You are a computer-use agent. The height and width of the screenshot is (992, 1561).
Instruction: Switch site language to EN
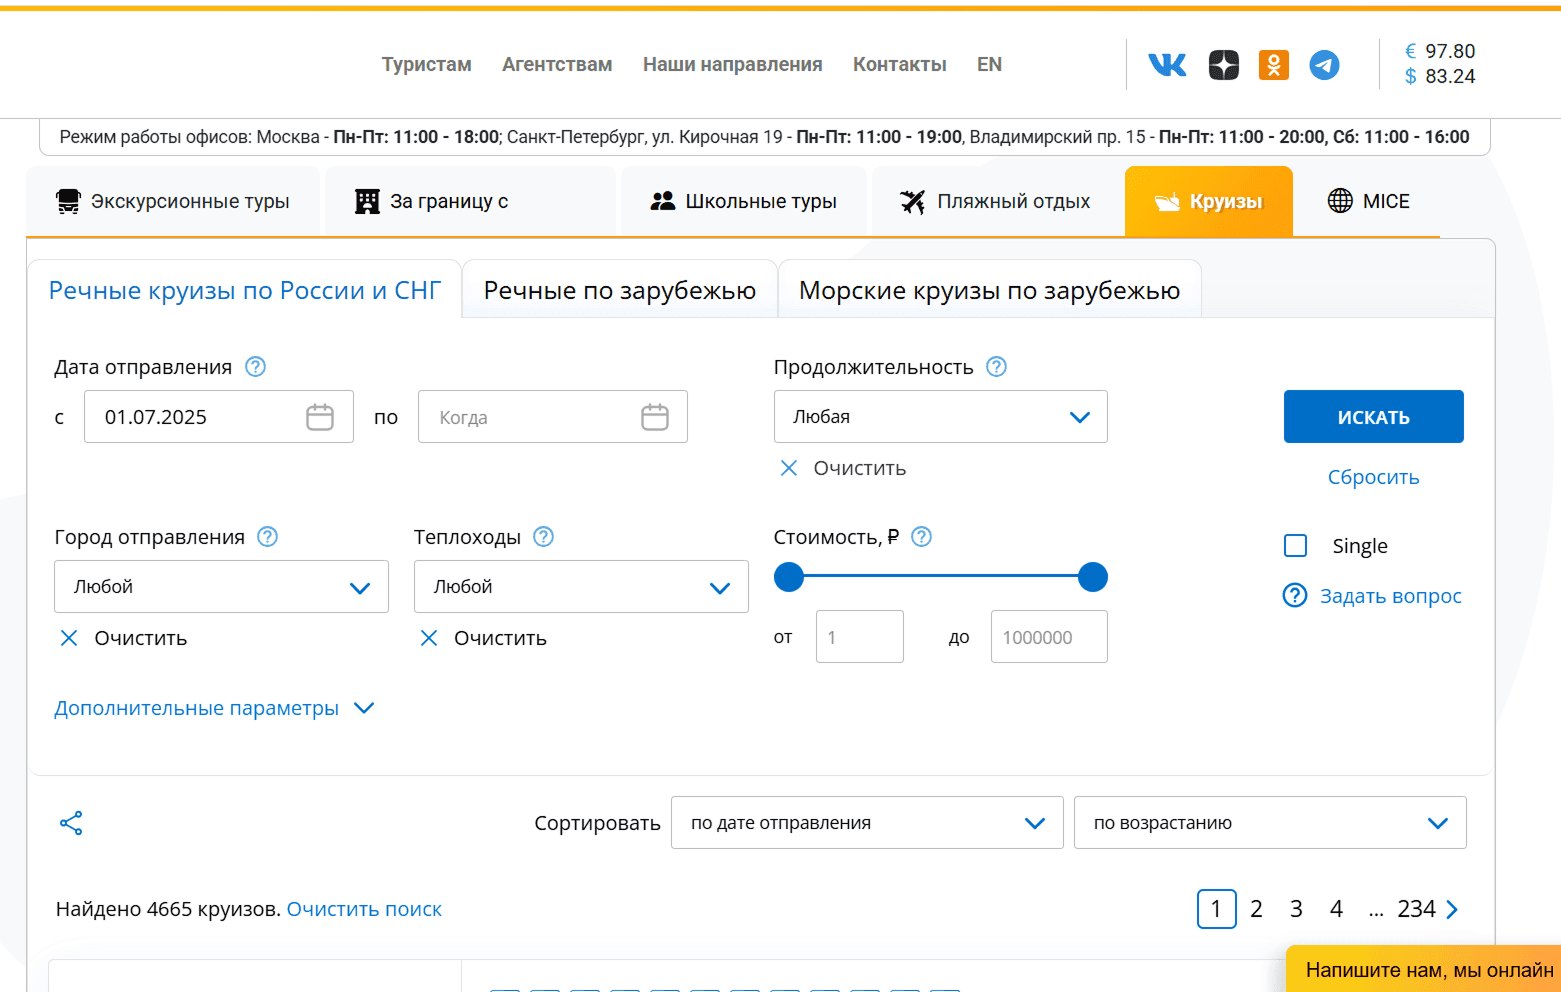(x=989, y=64)
